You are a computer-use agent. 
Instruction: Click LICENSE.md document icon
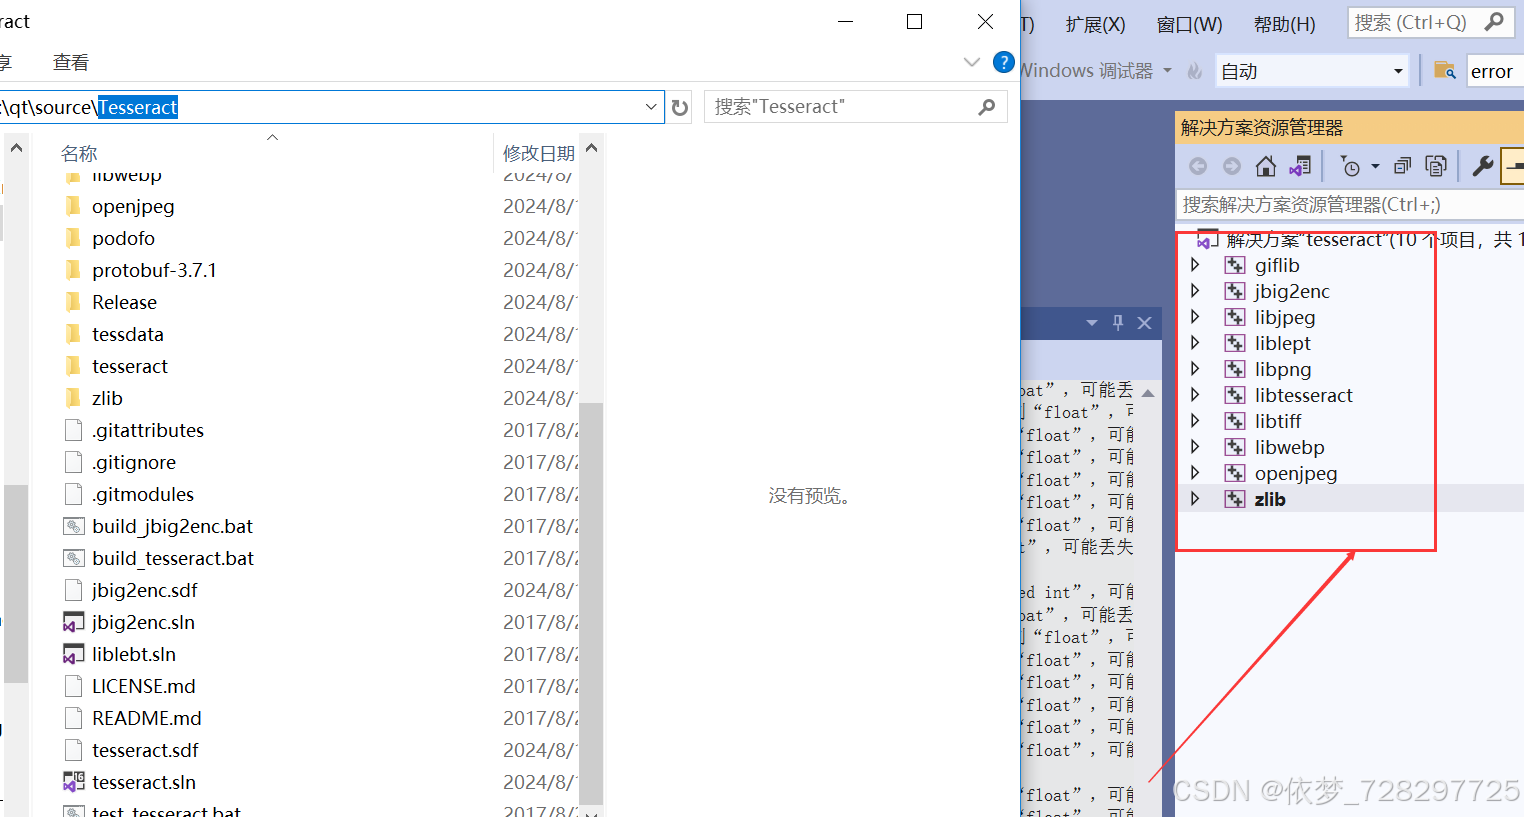(x=73, y=686)
